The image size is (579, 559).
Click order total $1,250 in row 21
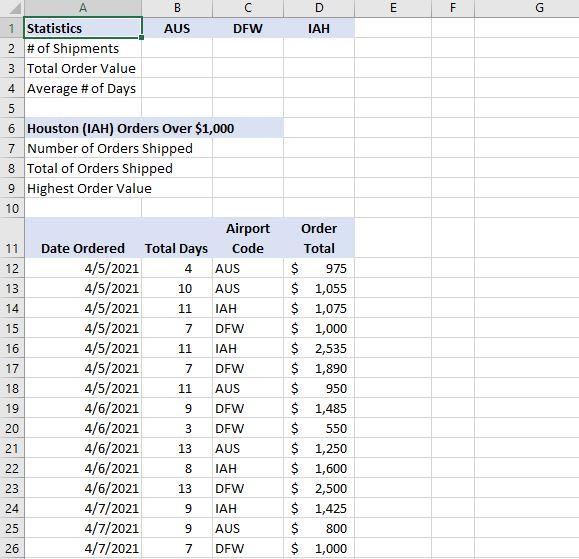pyautogui.click(x=319, y=448)
